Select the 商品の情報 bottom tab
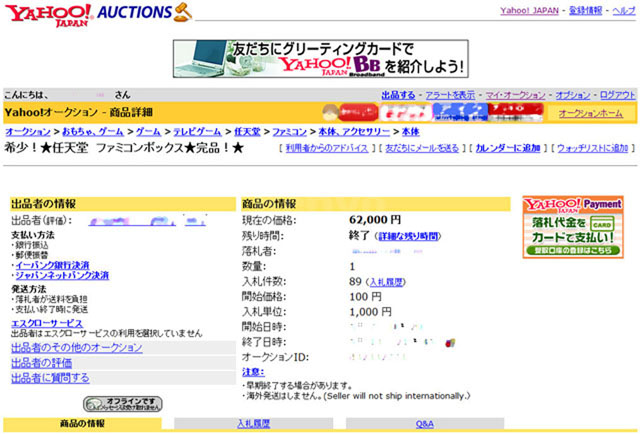This screenshot has width=640, height=434. coord(82,423)
